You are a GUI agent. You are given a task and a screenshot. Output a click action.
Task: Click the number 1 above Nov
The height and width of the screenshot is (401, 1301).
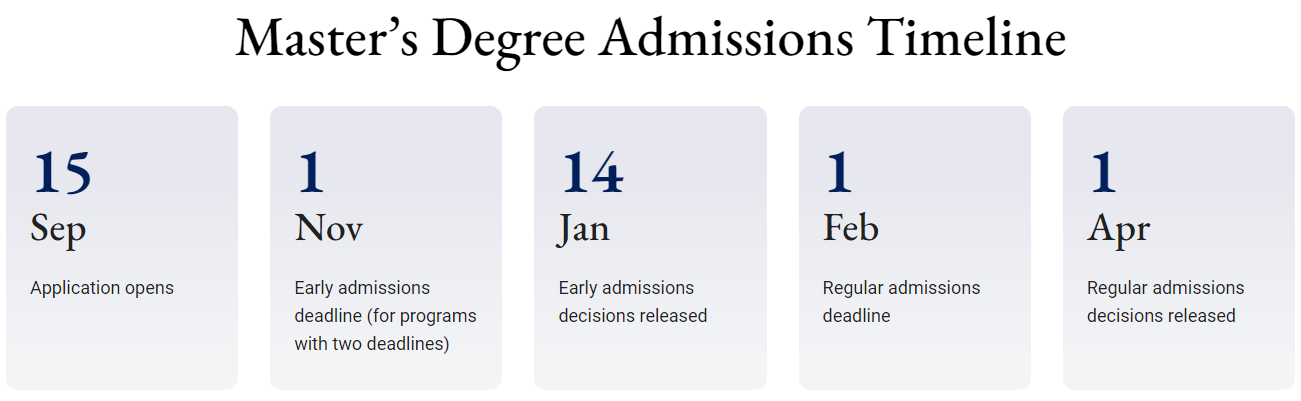pyautogui.click(x=311, y=172)
